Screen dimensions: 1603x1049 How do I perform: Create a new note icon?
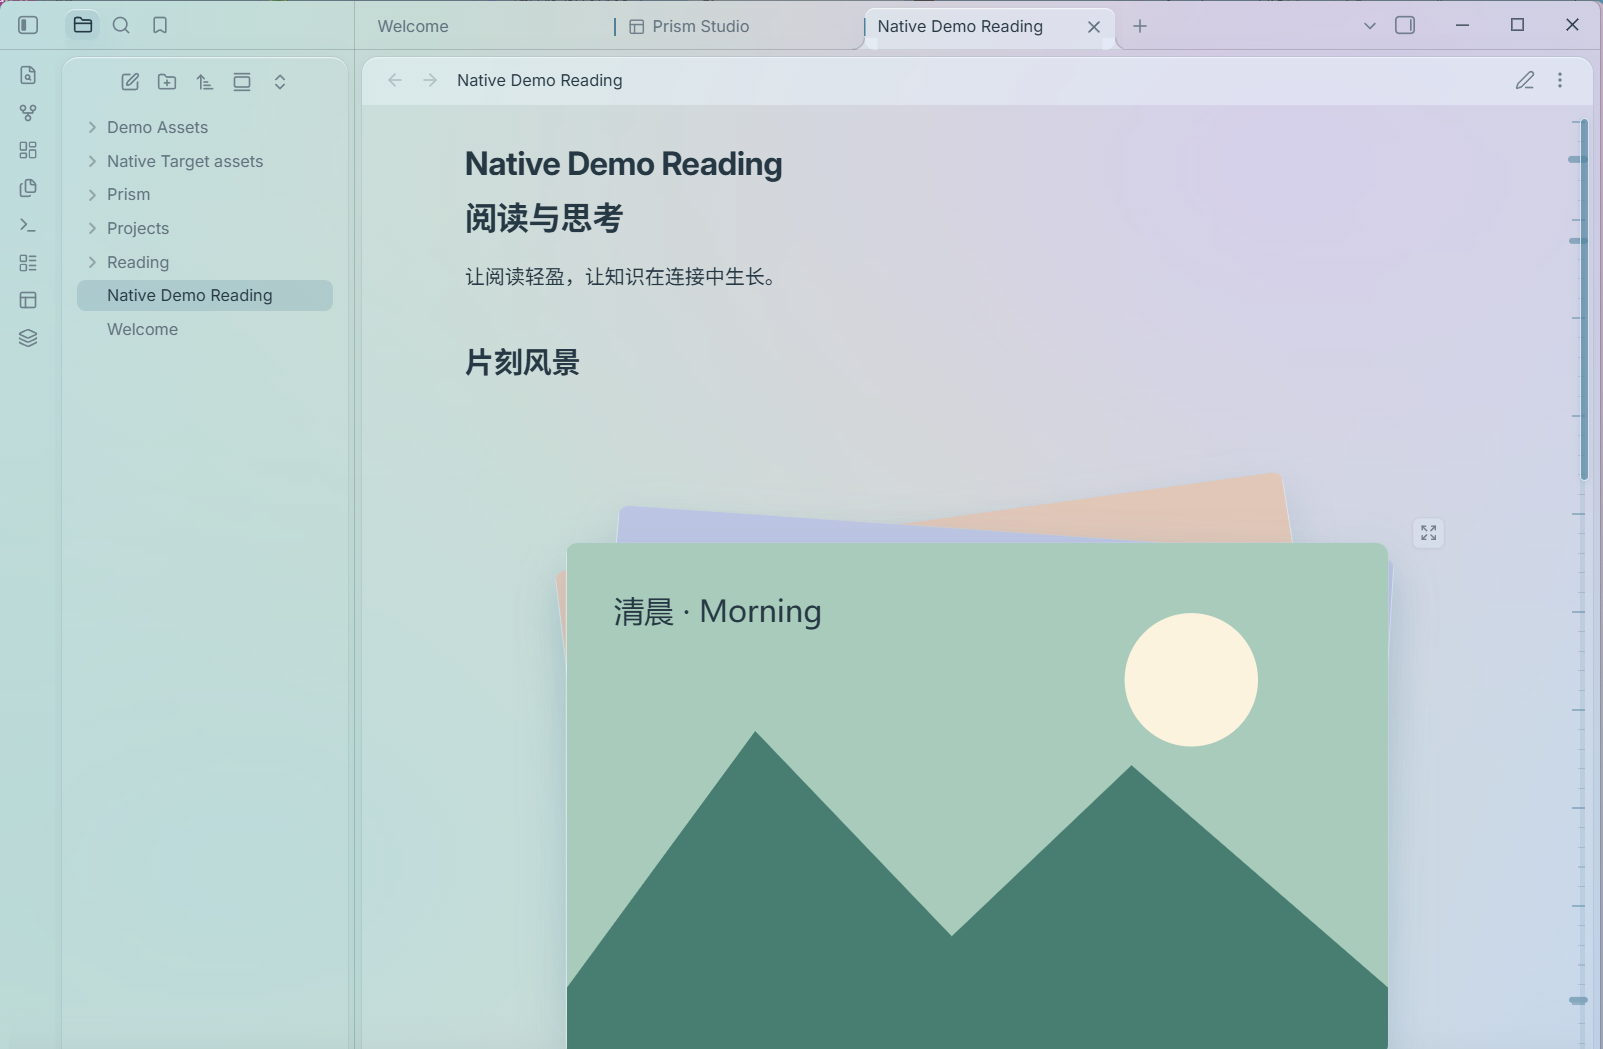(130, 82)
